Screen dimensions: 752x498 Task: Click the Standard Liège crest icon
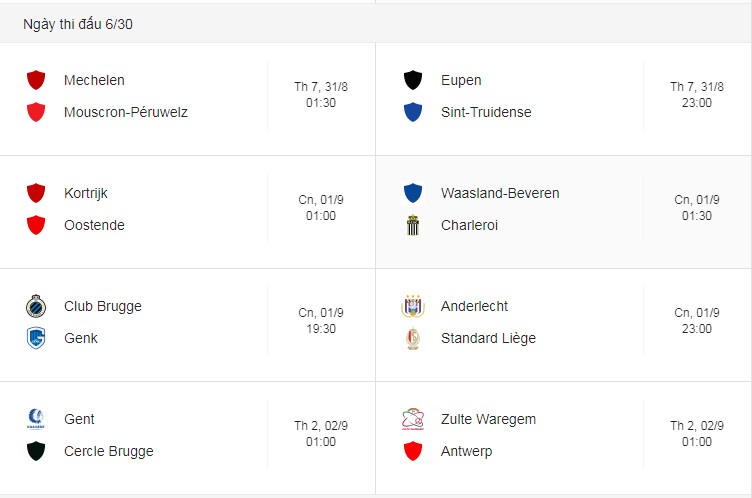[412, 338]
